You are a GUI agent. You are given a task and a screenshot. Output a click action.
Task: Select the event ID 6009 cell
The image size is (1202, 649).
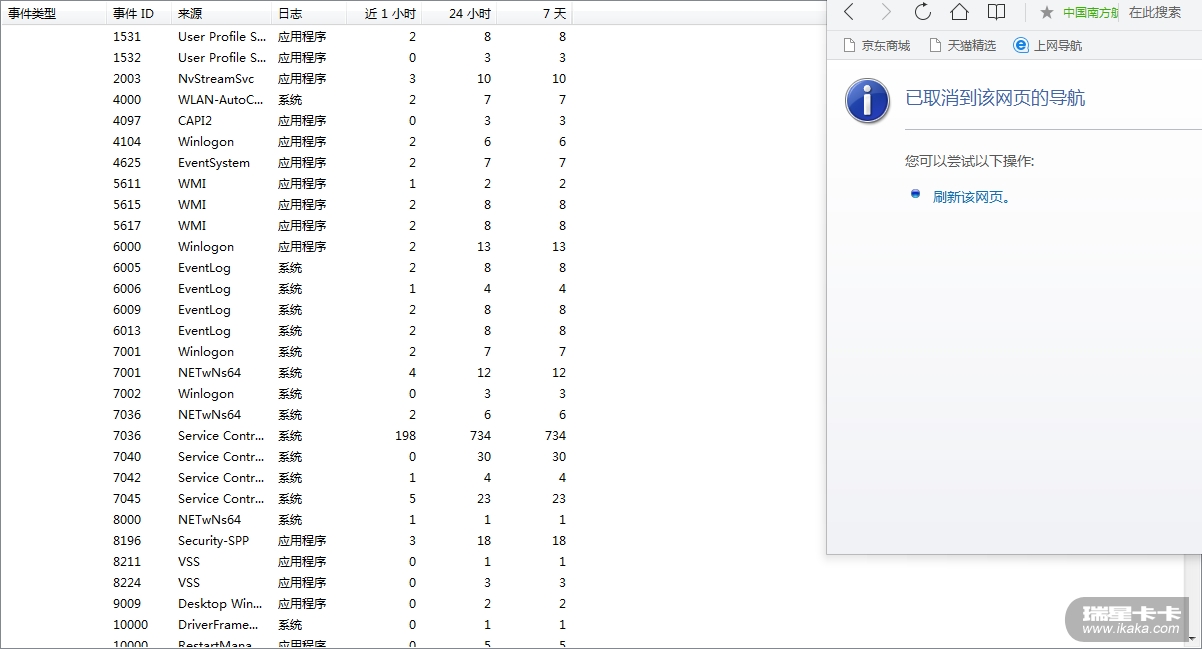click(127, 309)
